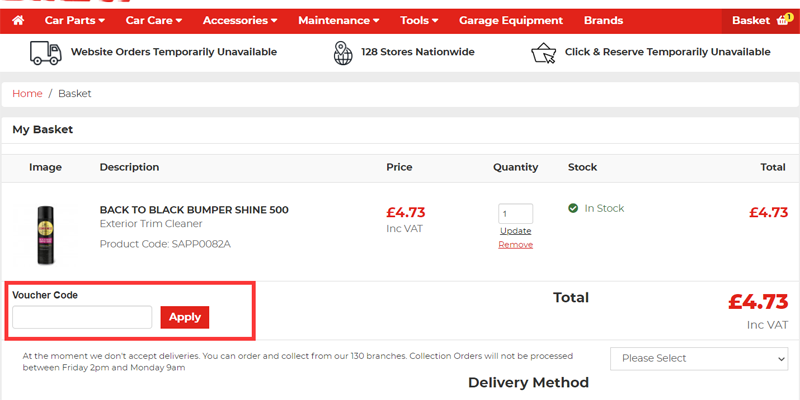Click the 'Stock' column header
The width and height of the screenshot is (800, 400).
point(582,167)
